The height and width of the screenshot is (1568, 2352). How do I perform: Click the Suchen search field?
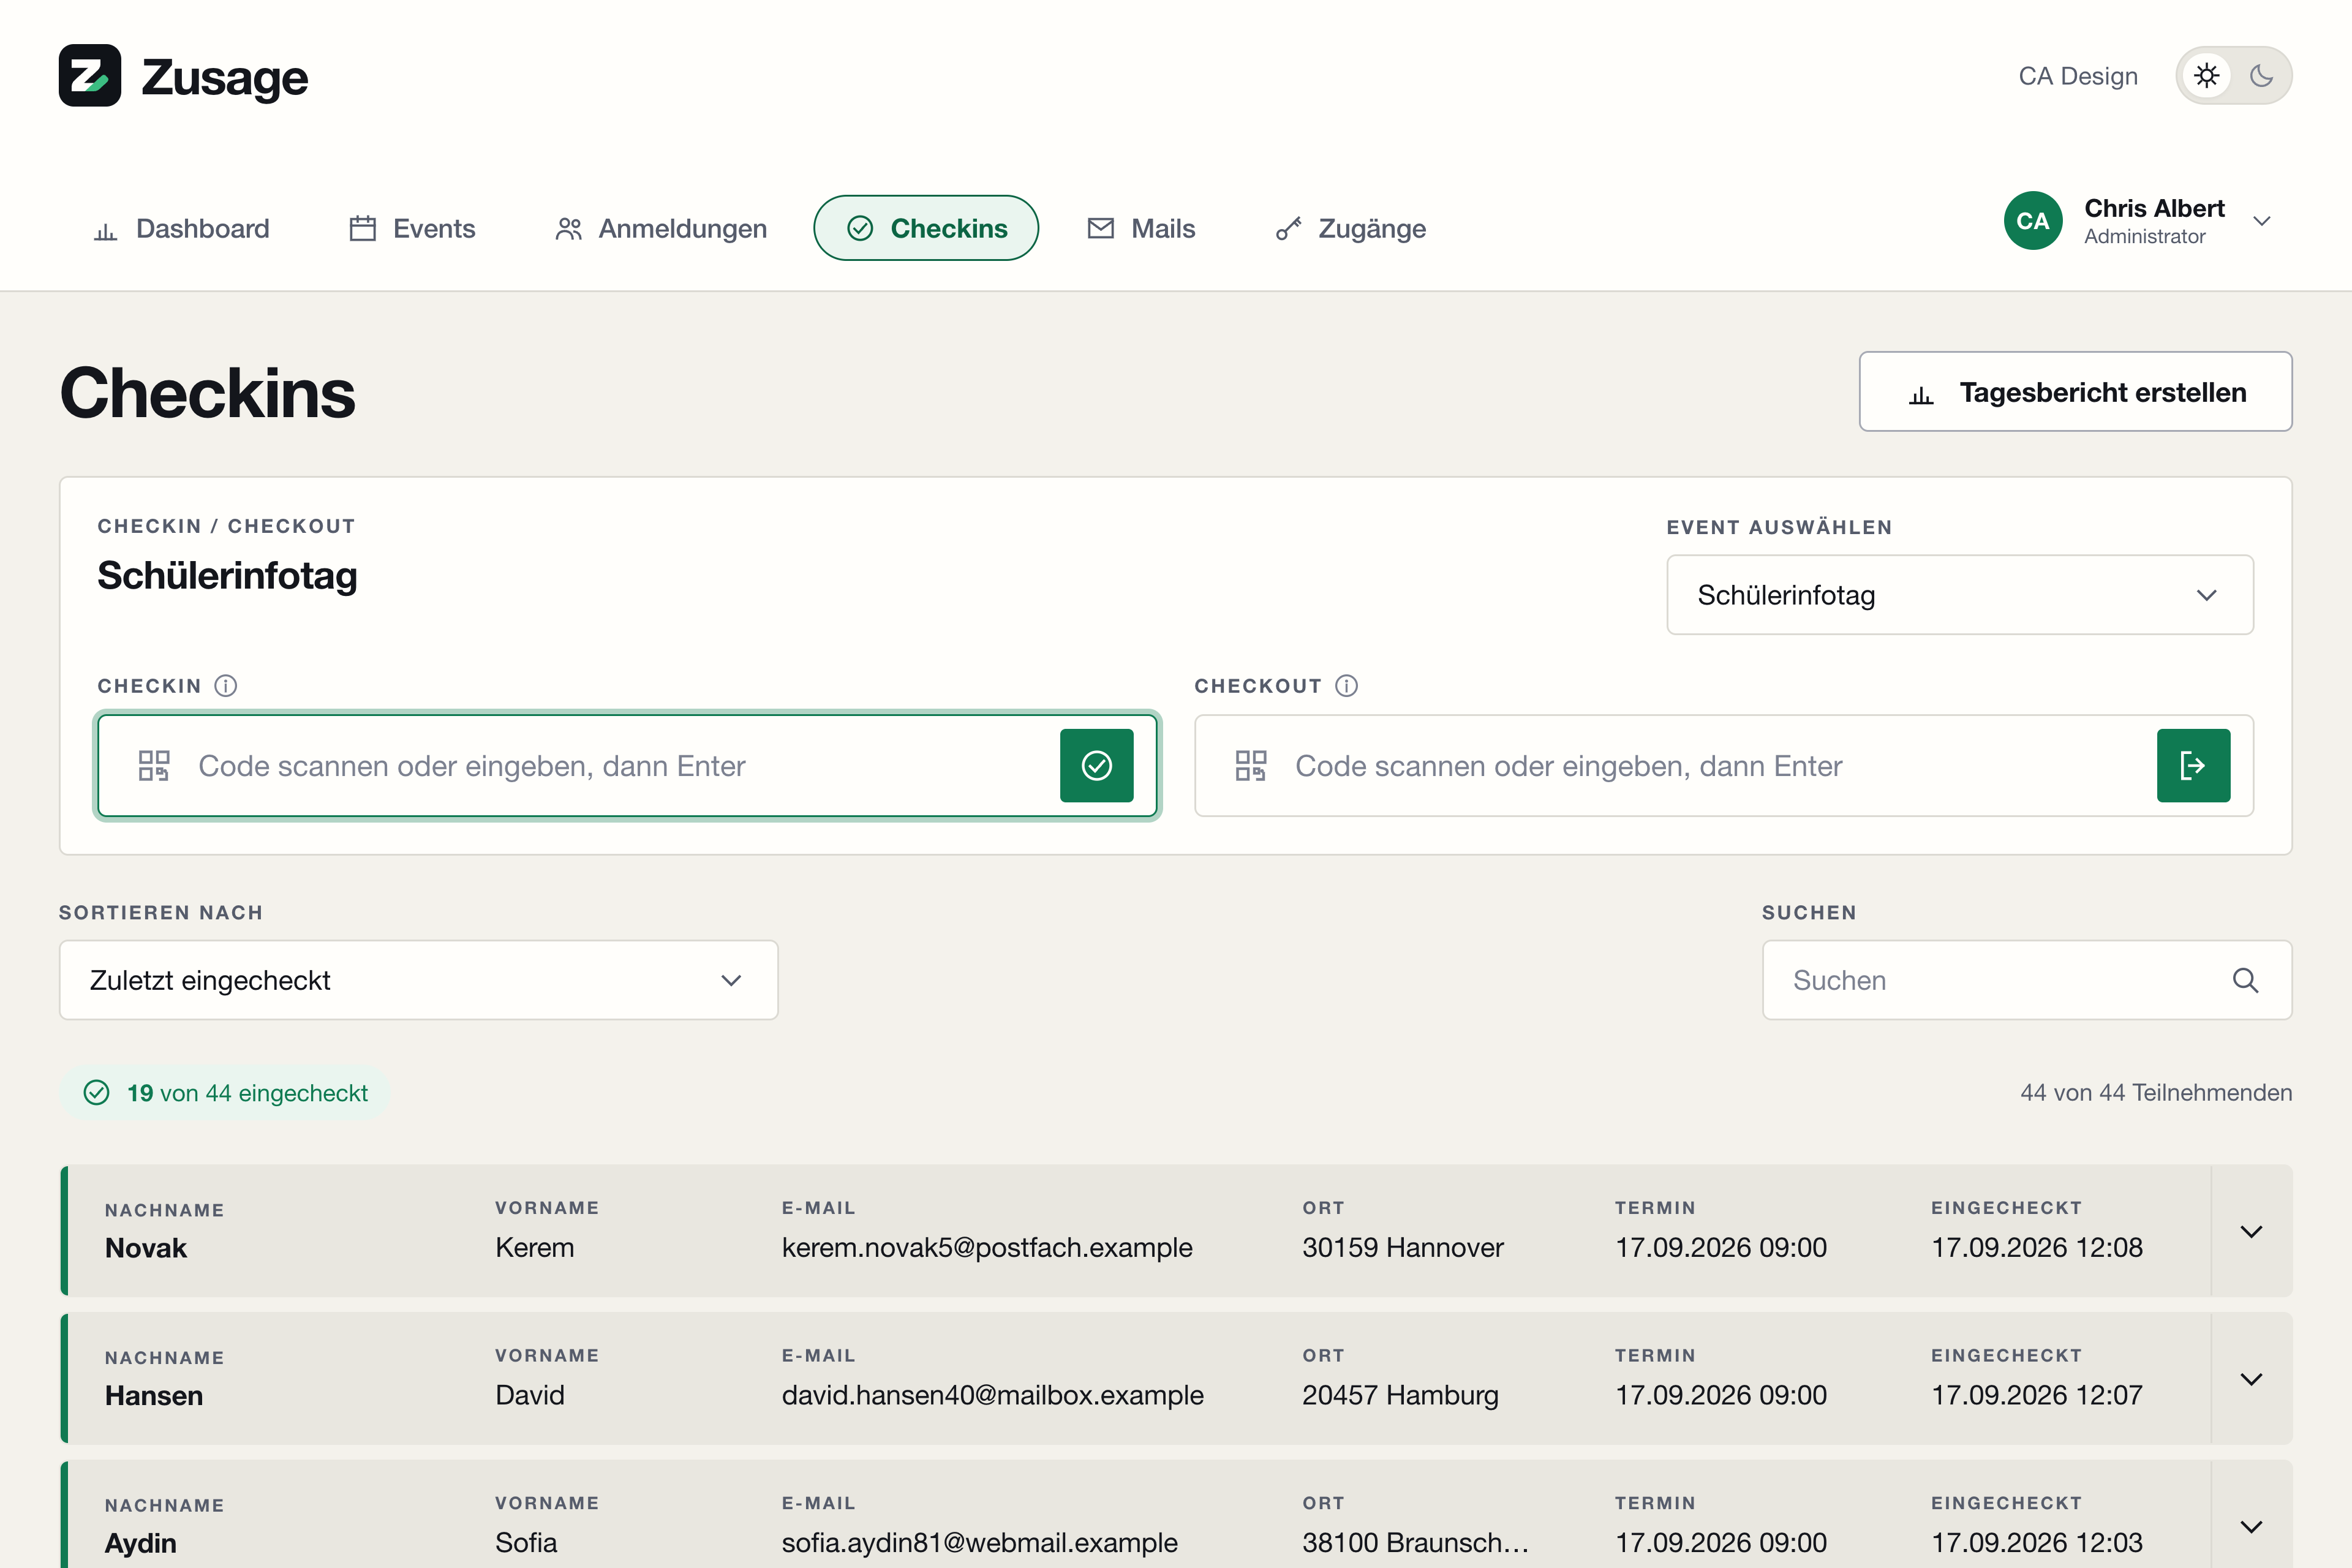coord(2027,980)
